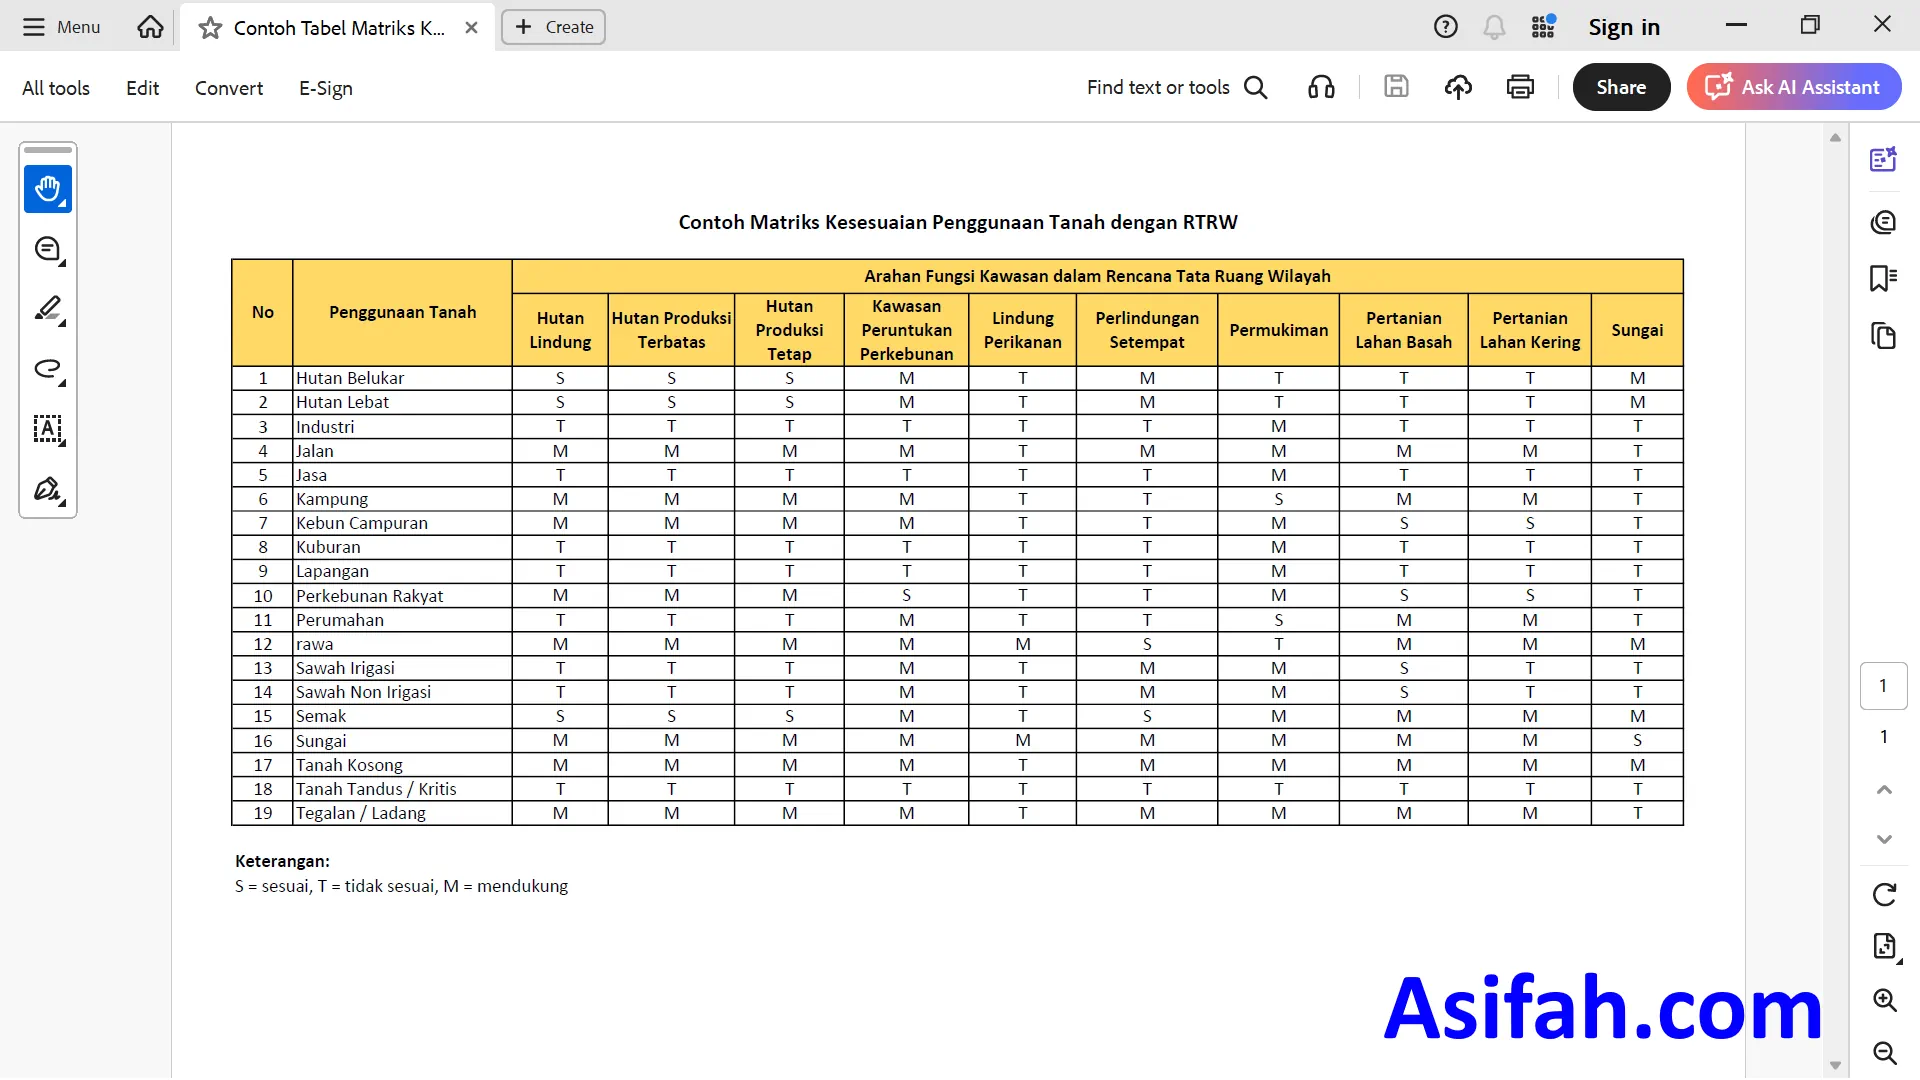
Task: Click the Create new tab button
Action: coord(554,27)
